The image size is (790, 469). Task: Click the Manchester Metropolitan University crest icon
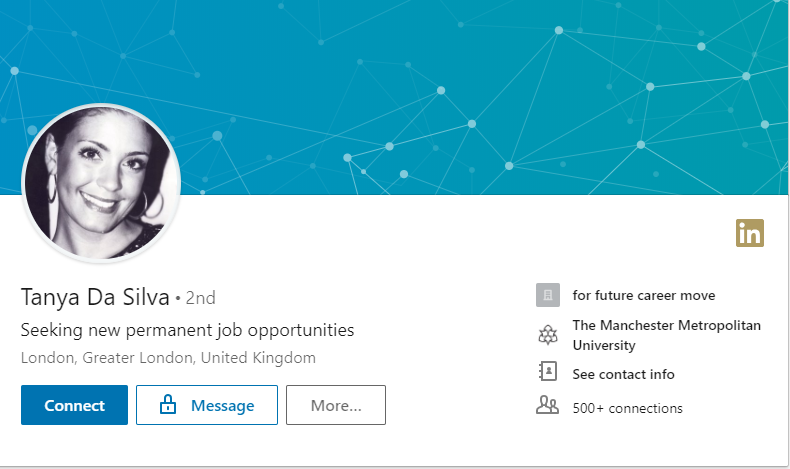(x=546, y=335)
